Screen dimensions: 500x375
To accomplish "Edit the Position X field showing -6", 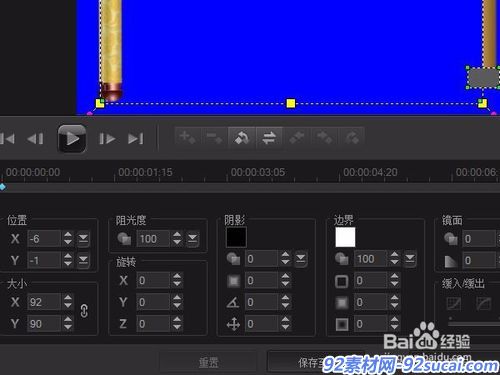I will 44,239.
